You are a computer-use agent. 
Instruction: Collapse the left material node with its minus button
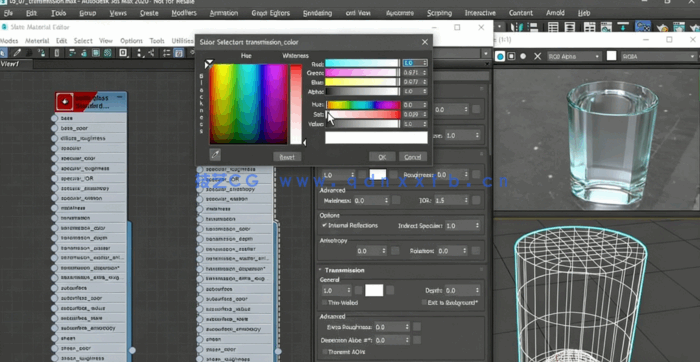point(120,96)
